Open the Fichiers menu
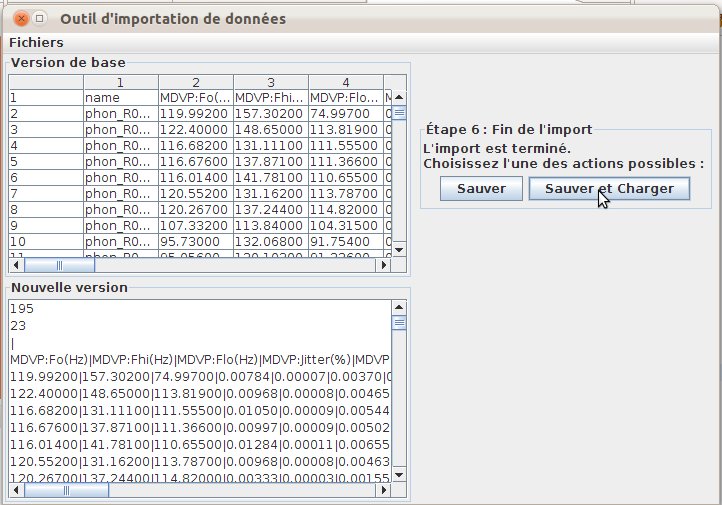The height and width of the screenshot is (505, 722). (x=36, y=42)
